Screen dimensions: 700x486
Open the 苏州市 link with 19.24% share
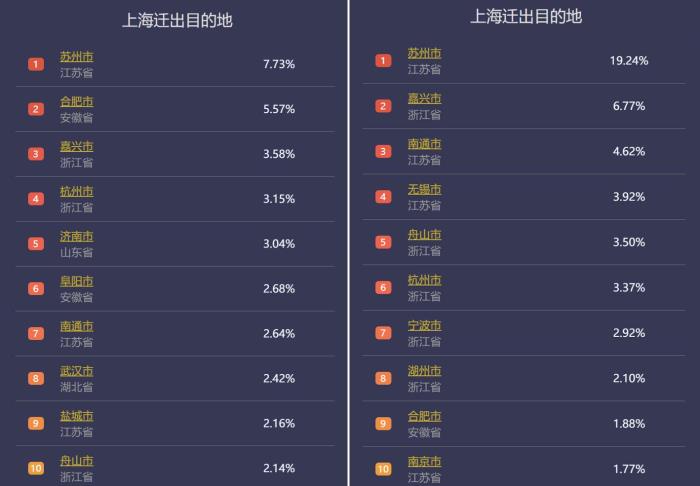[x=424, y=53]
